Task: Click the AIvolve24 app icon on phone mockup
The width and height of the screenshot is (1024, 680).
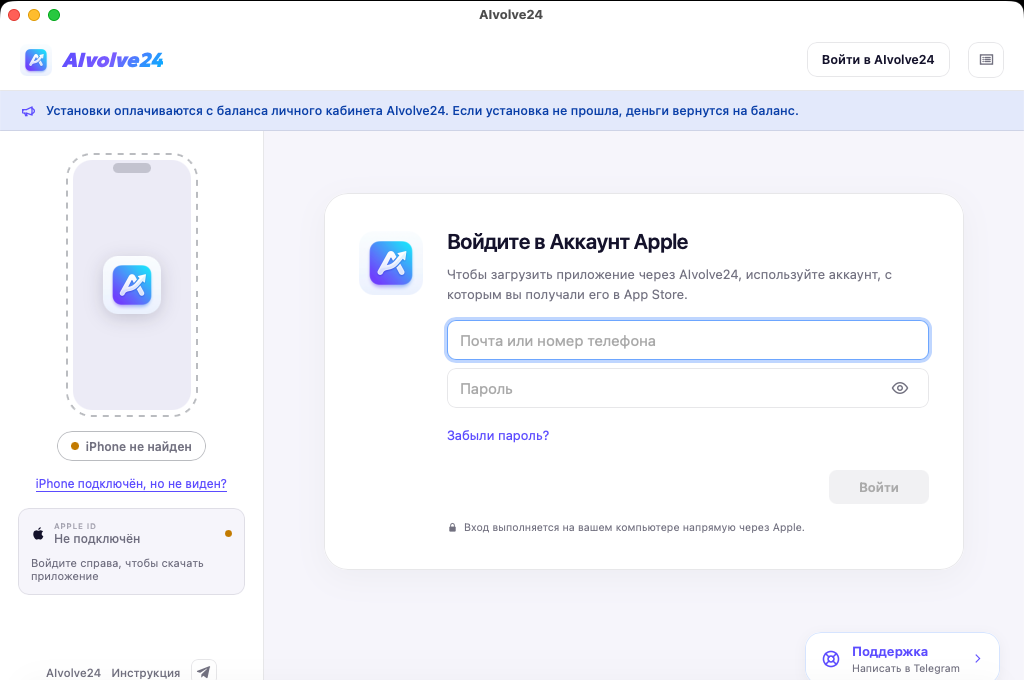Action: click(x=132, y=285)
